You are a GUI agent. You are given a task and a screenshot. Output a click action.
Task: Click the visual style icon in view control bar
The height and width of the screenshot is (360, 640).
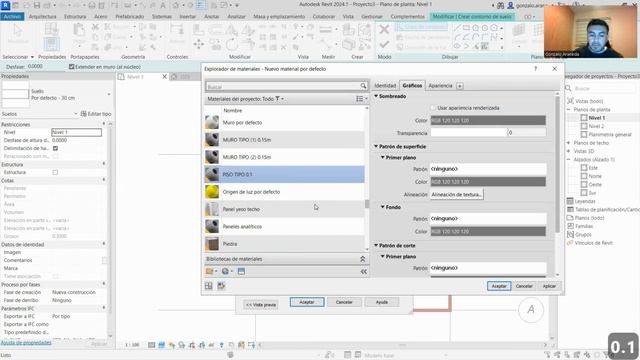161,345
